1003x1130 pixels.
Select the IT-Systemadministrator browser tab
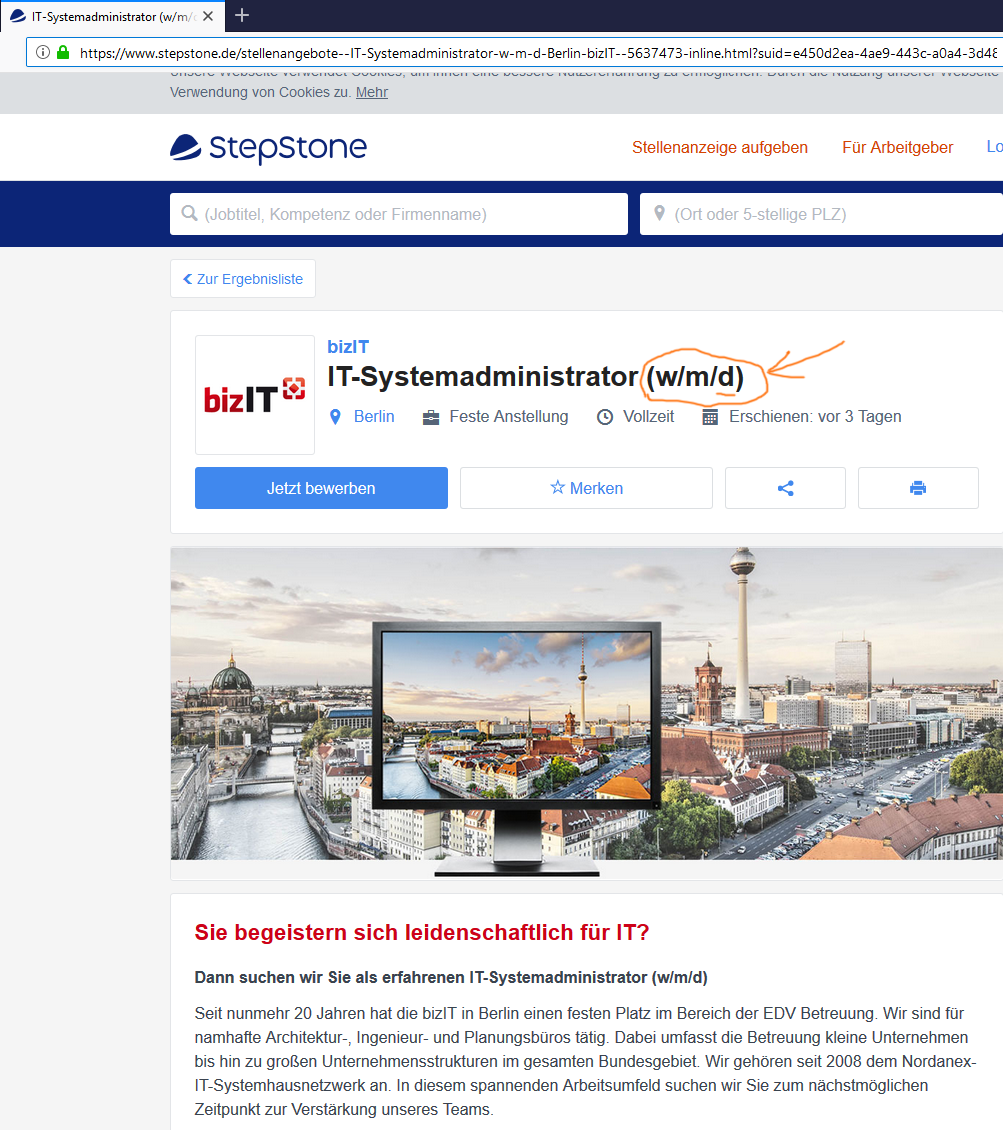coord(112,16)
